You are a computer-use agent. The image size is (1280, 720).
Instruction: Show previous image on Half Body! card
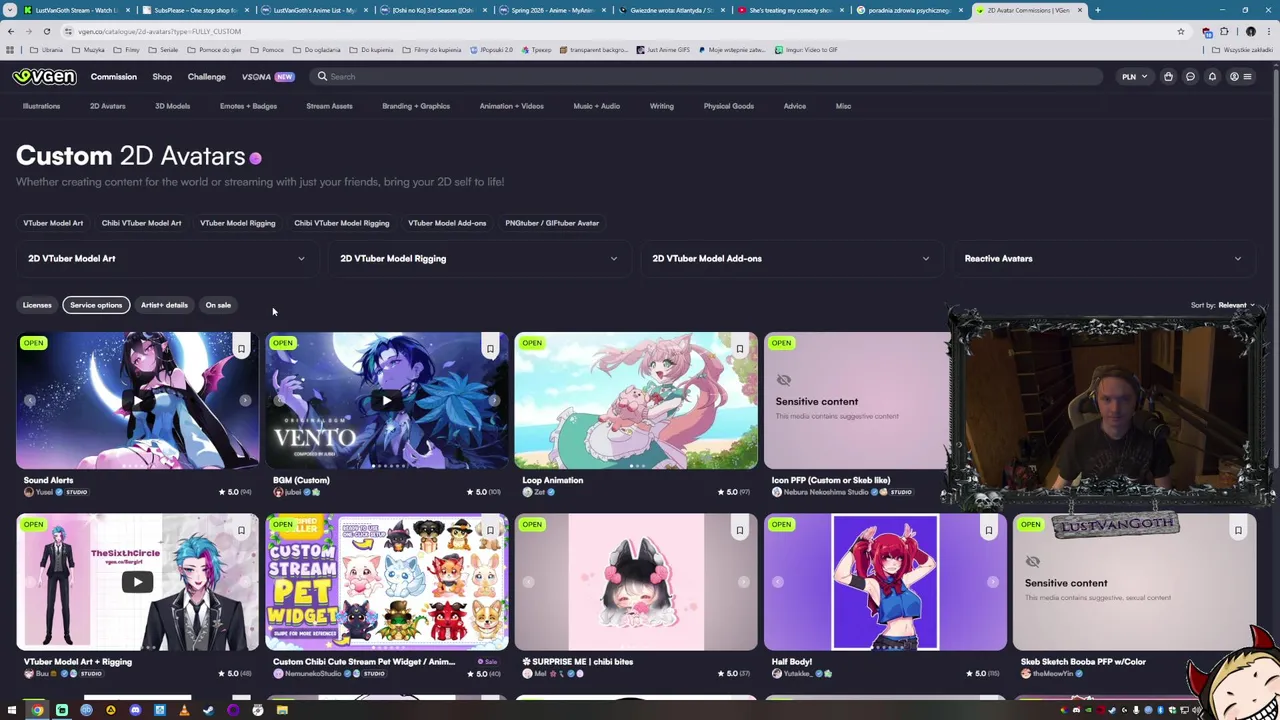coord(779,582)
